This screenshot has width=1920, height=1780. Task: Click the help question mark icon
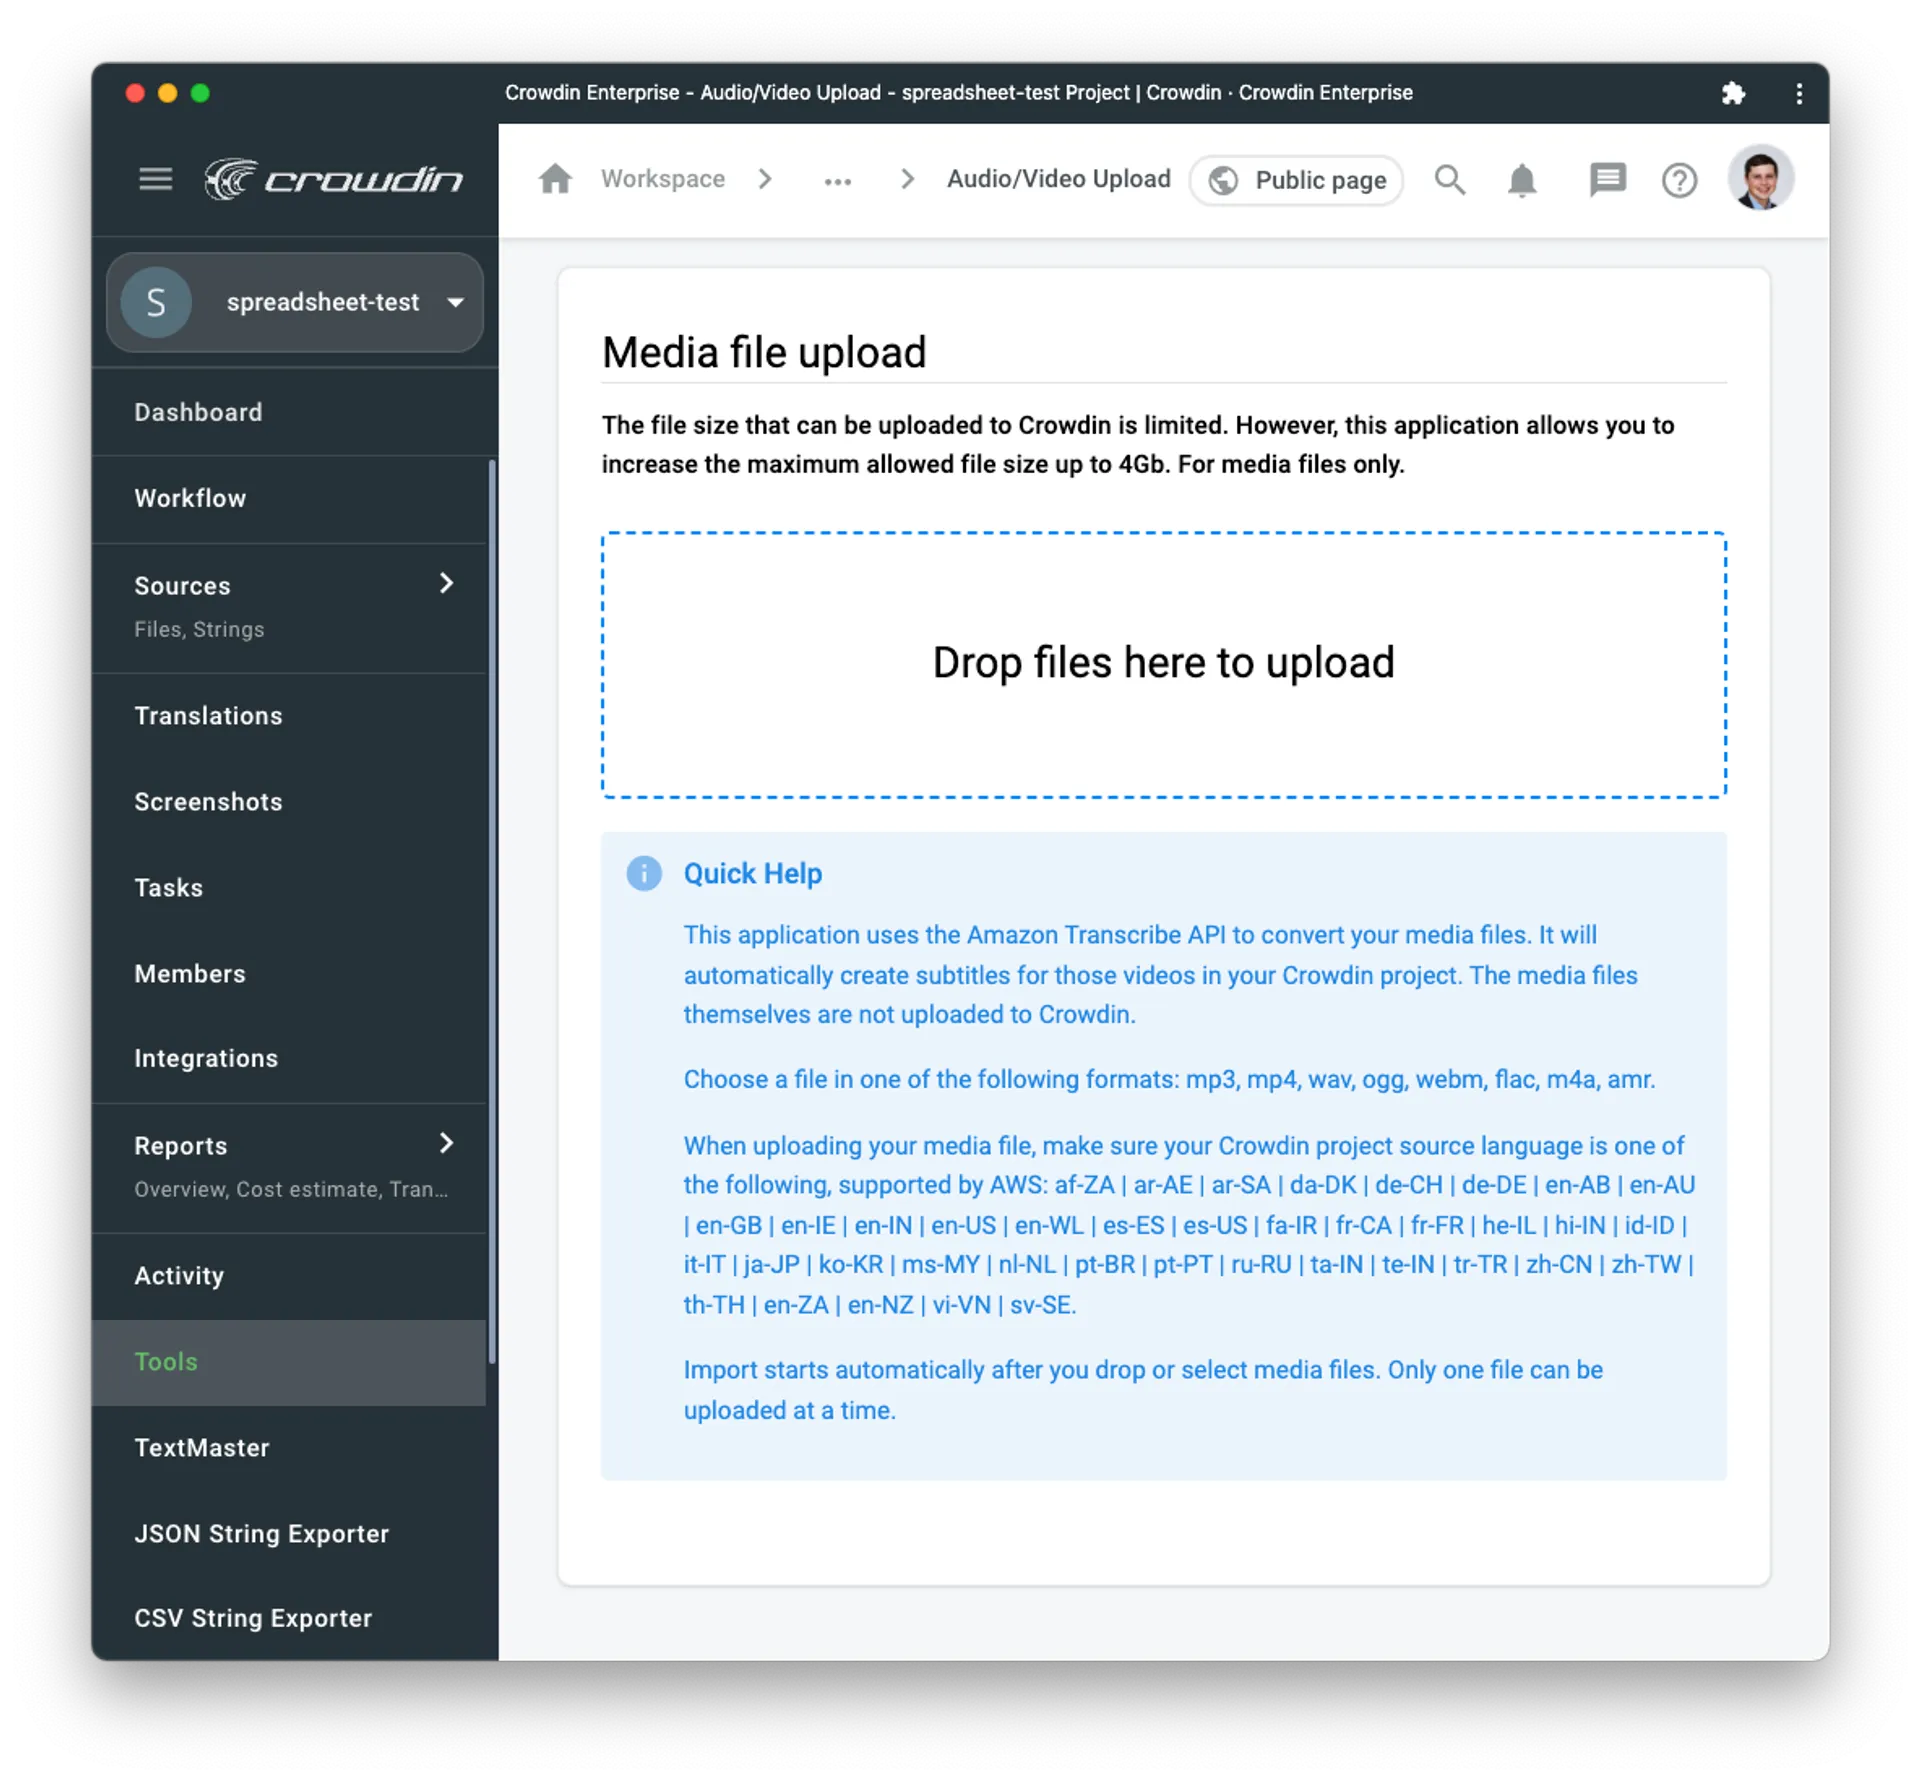click(1679, 179)
